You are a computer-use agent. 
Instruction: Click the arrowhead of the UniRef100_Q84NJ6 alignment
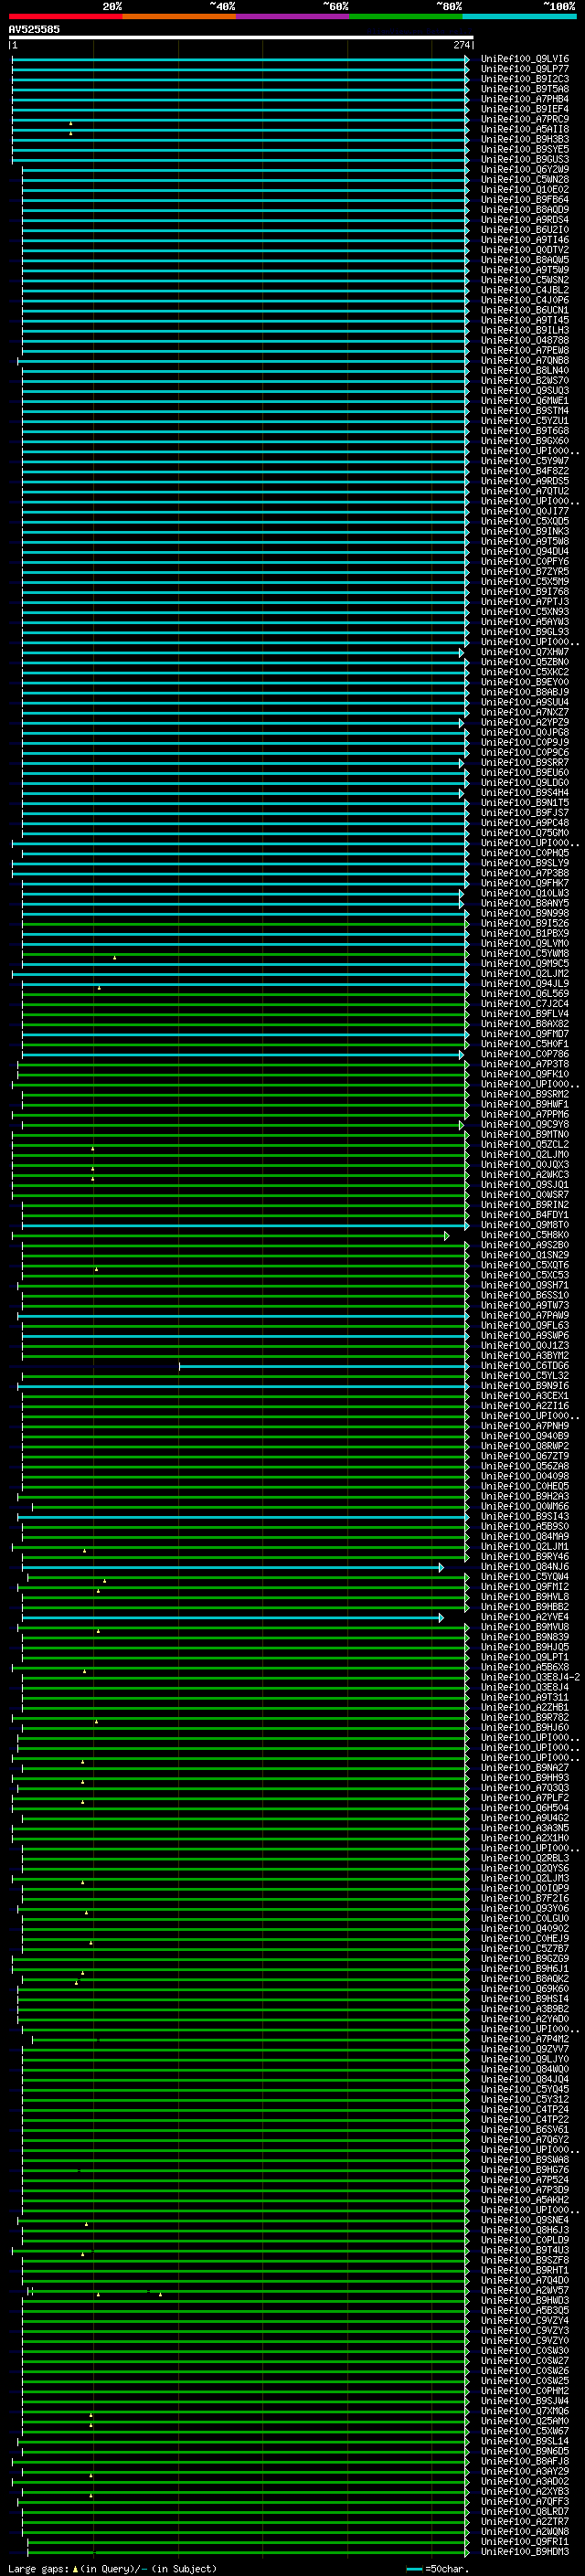[x=441, y=1567]
